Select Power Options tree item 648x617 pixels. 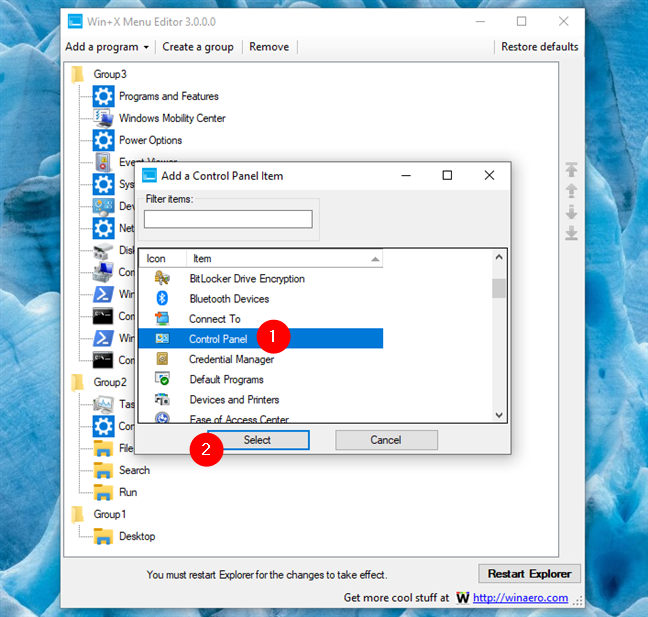pos(150,140)
